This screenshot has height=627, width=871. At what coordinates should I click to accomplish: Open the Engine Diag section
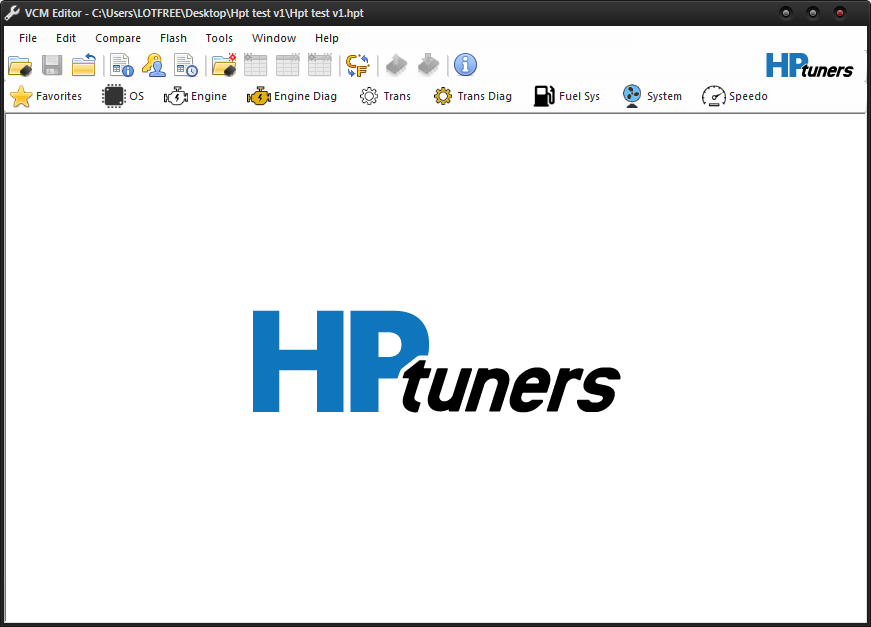click(x=292, y=97)
